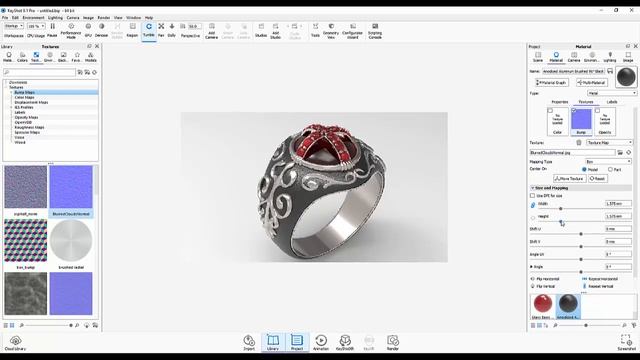Browse for texture file with folder icon
Image resolution: width=640 pixels, height=360 pixels.
coord(620,152)
